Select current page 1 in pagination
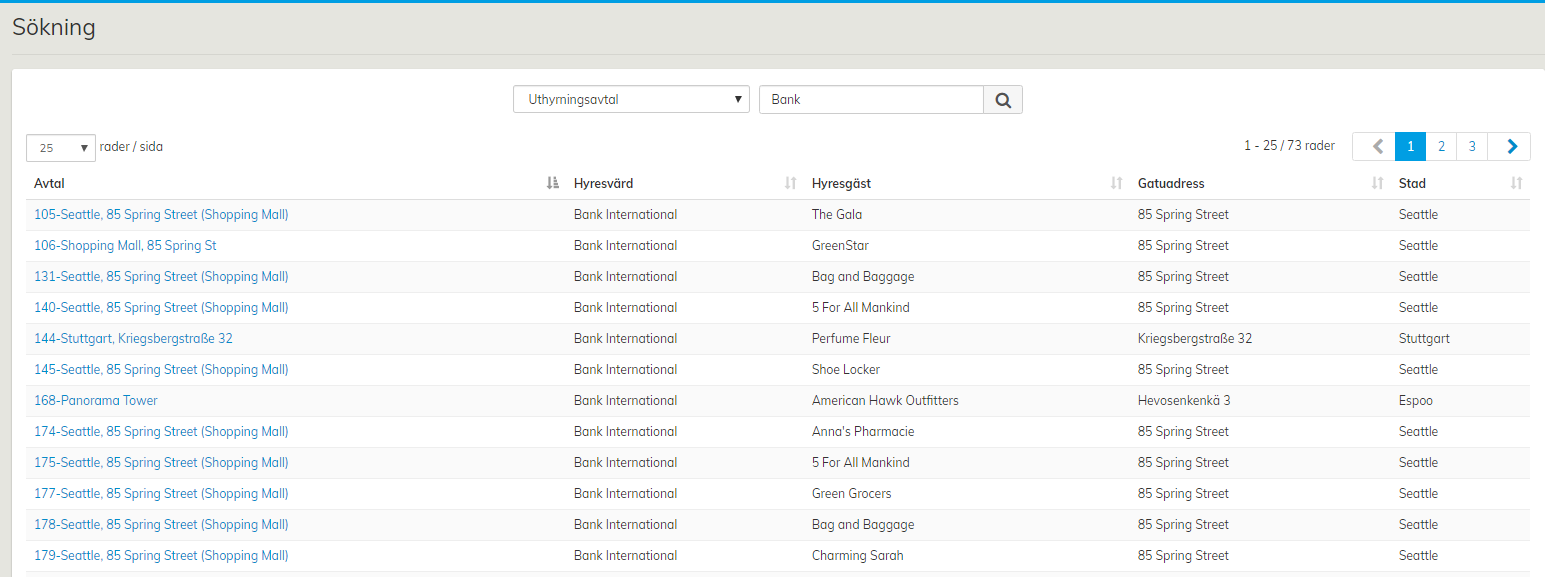This screenshot has height=577, width=1545. click(1410, 146)
